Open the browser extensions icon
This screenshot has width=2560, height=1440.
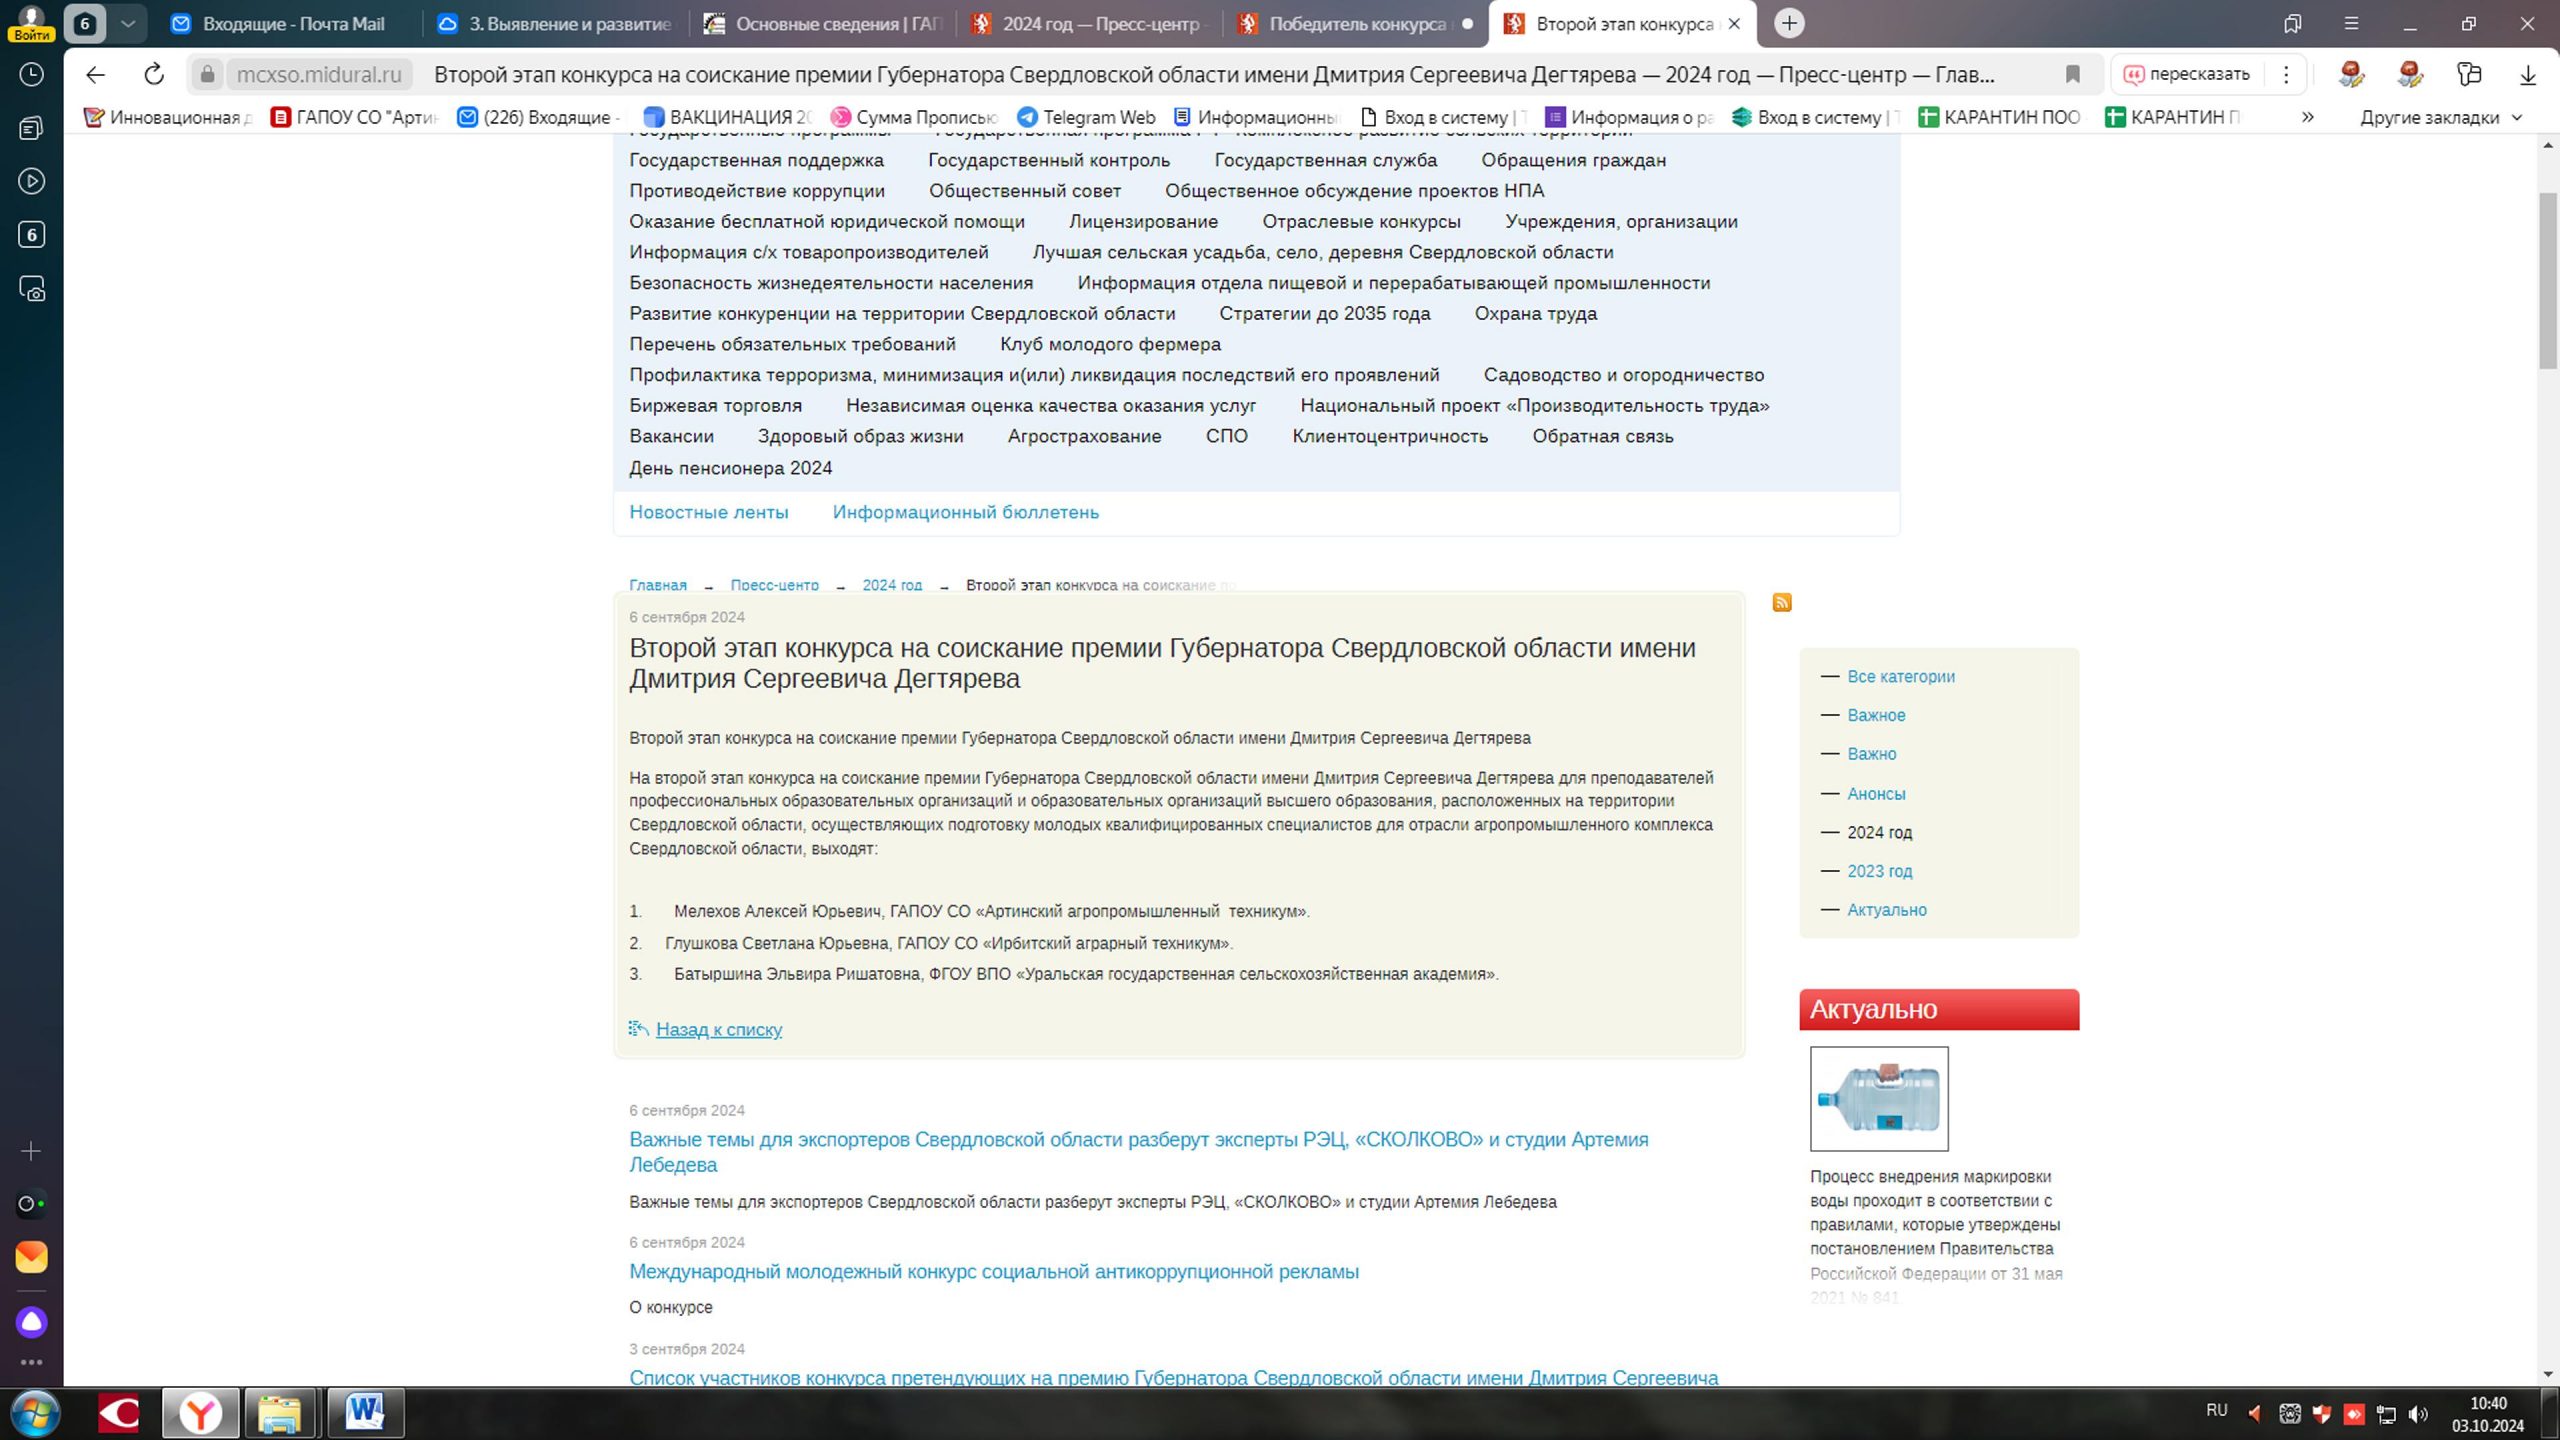click(2469, 75)
